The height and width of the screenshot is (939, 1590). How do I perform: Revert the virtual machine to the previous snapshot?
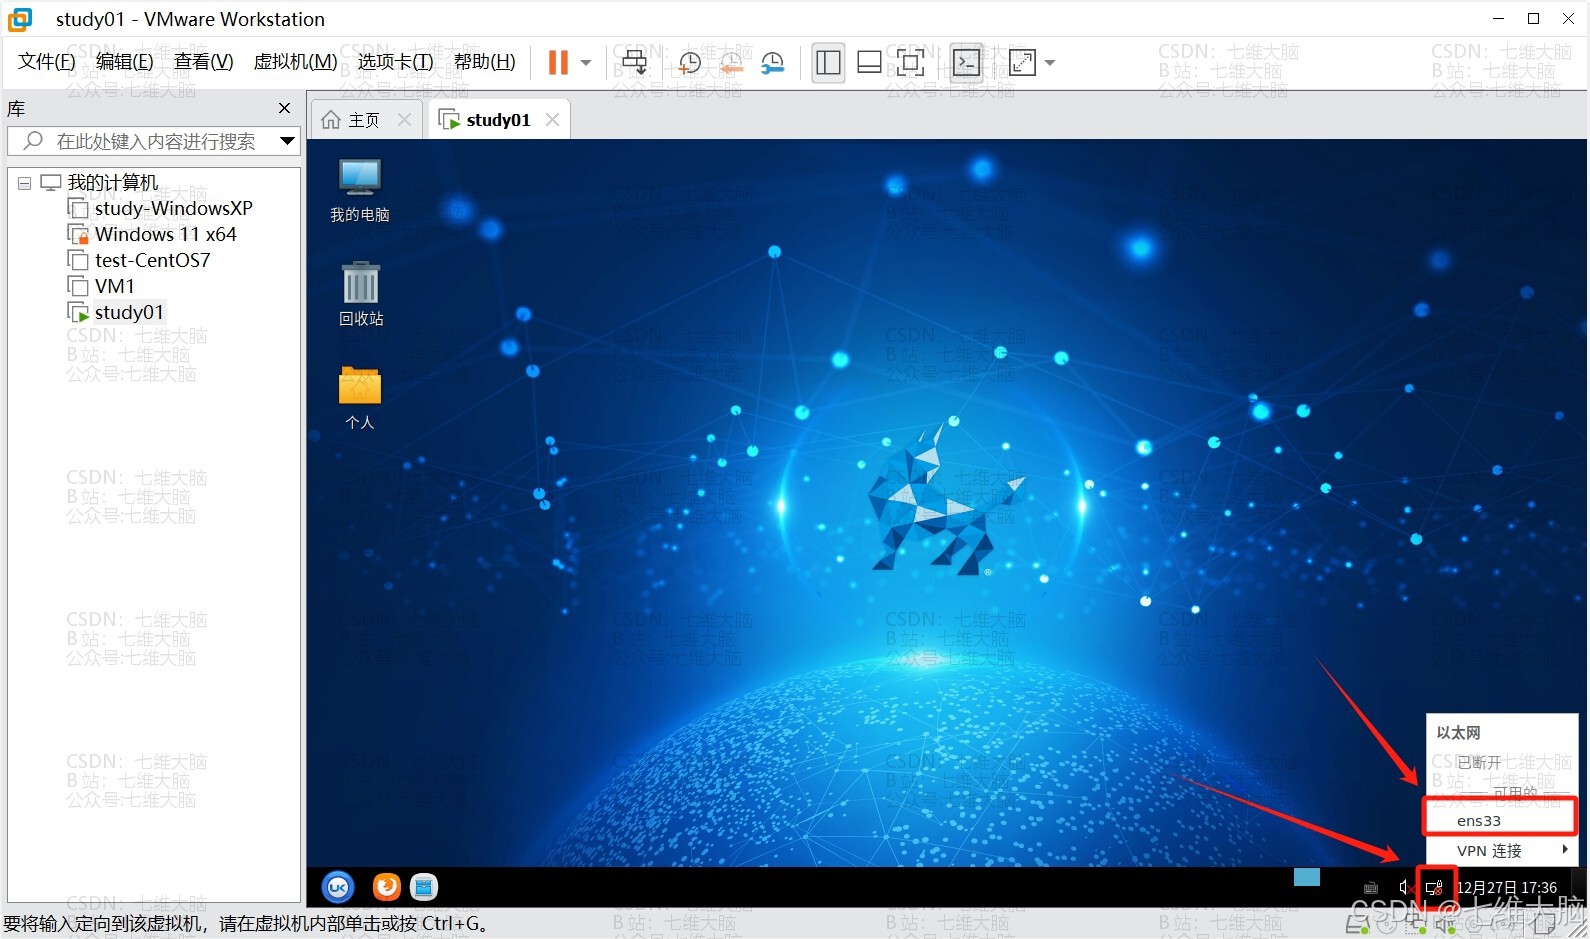pyautogui.click(x=732, y=62)
